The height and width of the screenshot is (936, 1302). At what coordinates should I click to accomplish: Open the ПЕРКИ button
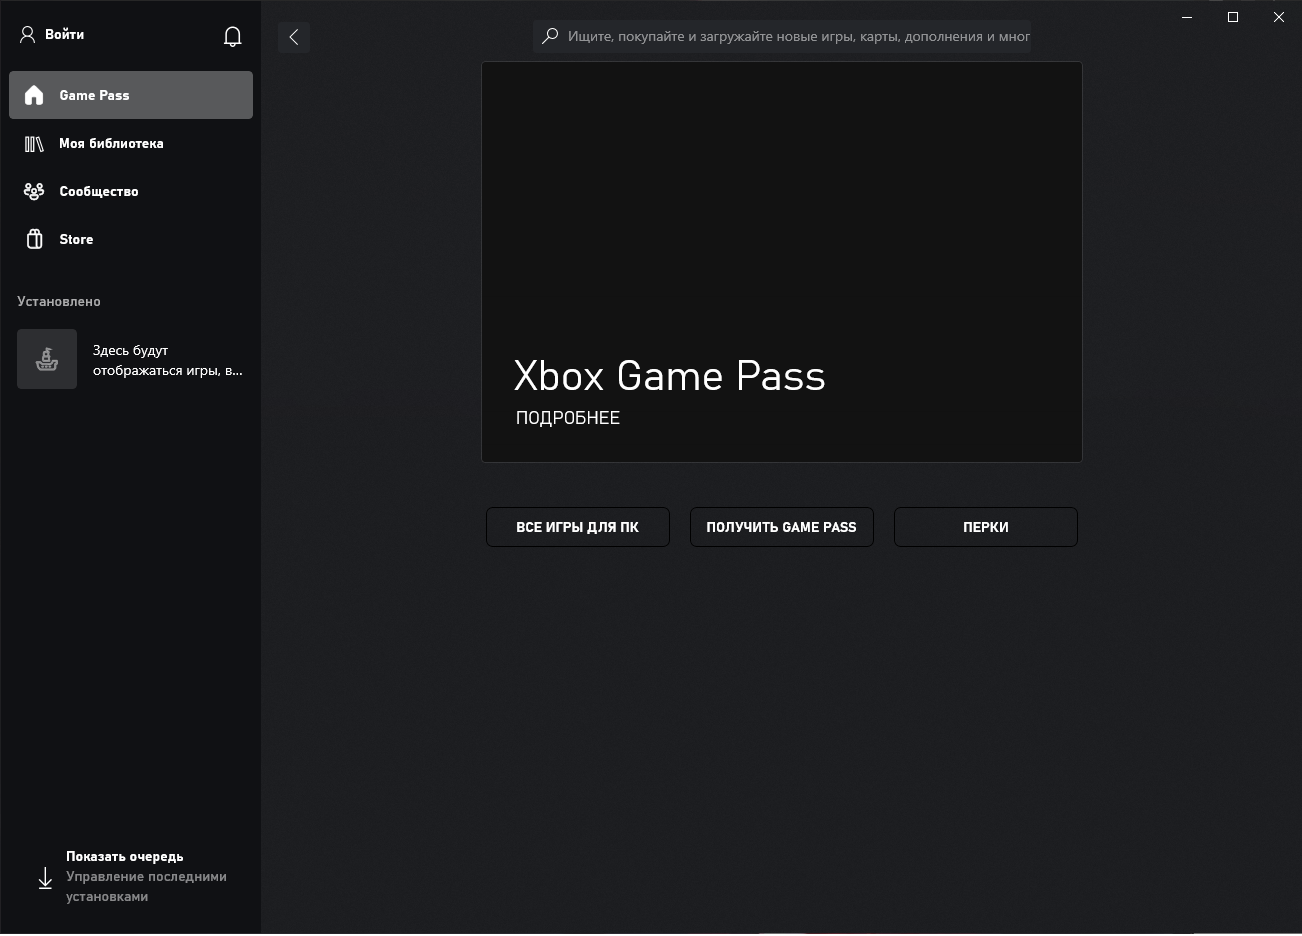986,527
